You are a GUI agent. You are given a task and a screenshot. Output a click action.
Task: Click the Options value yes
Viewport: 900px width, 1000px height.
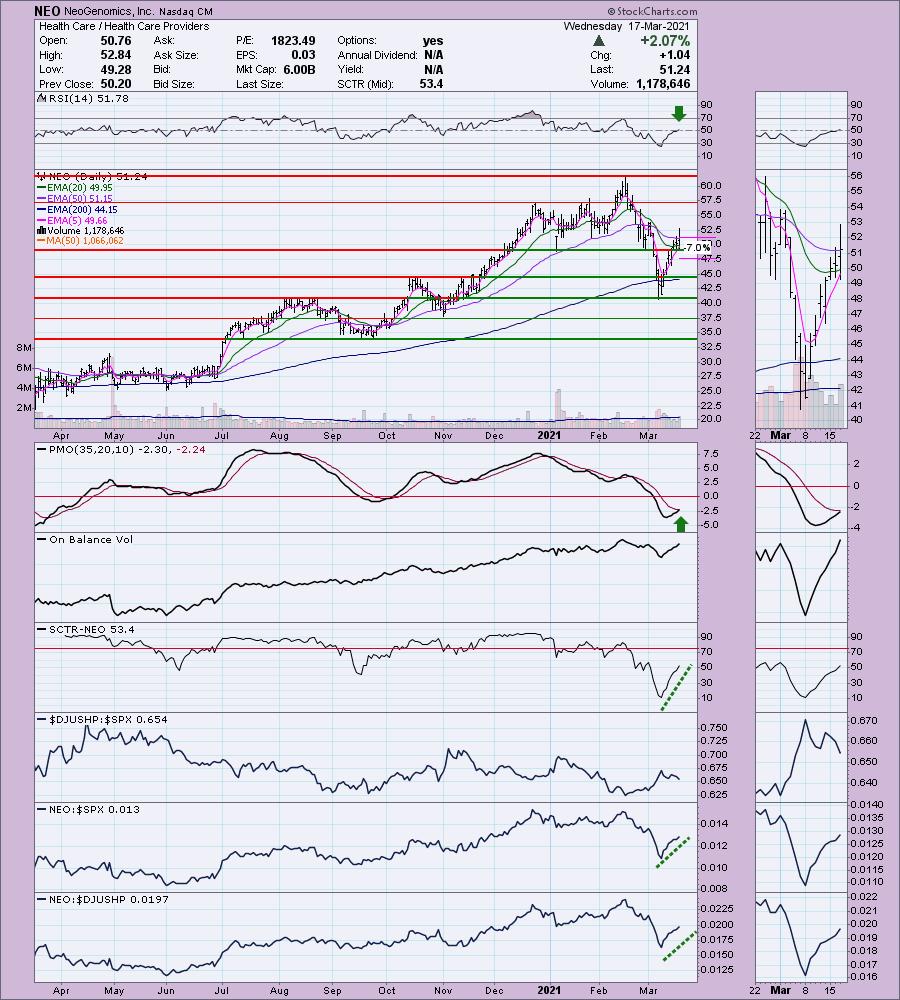[x=433, y=41]
